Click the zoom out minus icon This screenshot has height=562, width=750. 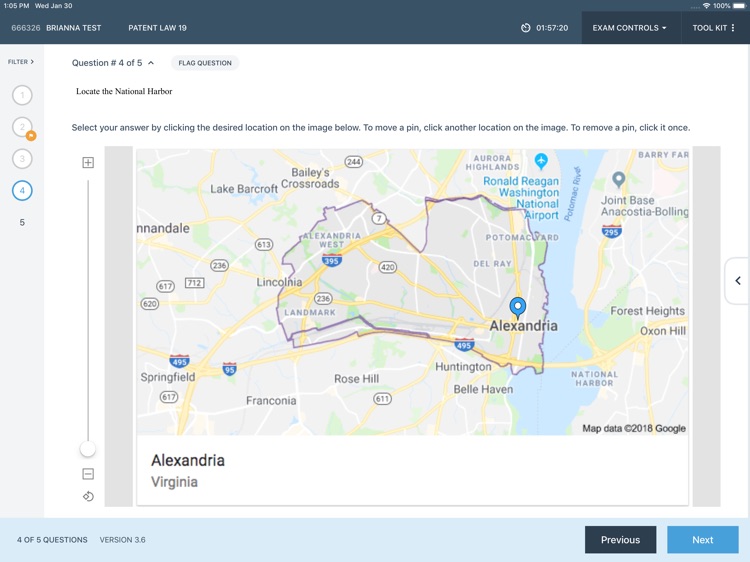(88, 474)
